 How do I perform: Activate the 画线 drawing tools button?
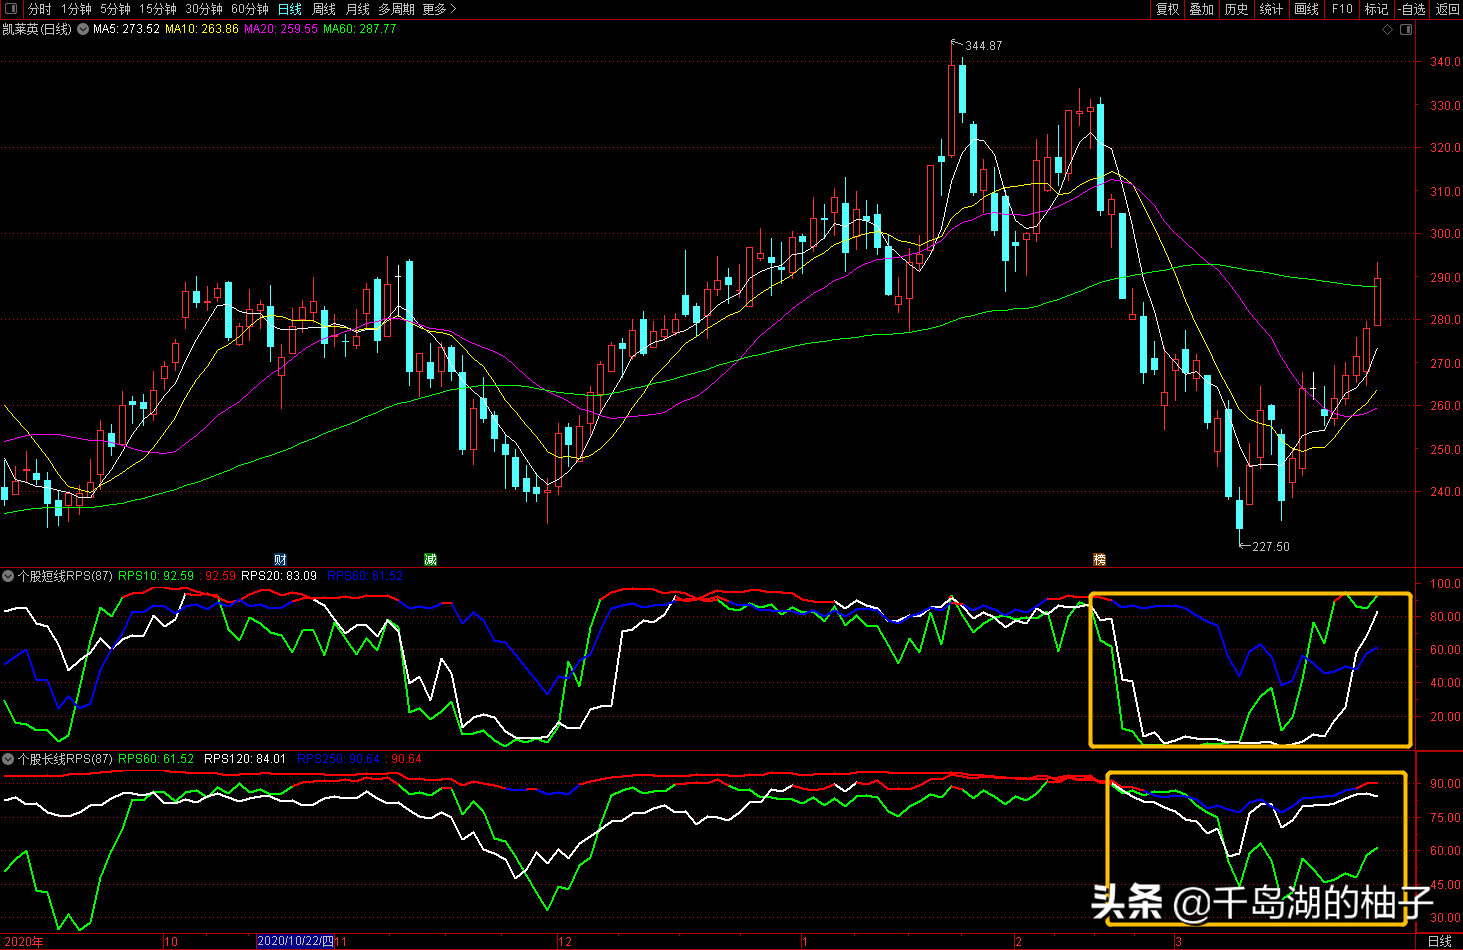click(x=1307, y=9)
